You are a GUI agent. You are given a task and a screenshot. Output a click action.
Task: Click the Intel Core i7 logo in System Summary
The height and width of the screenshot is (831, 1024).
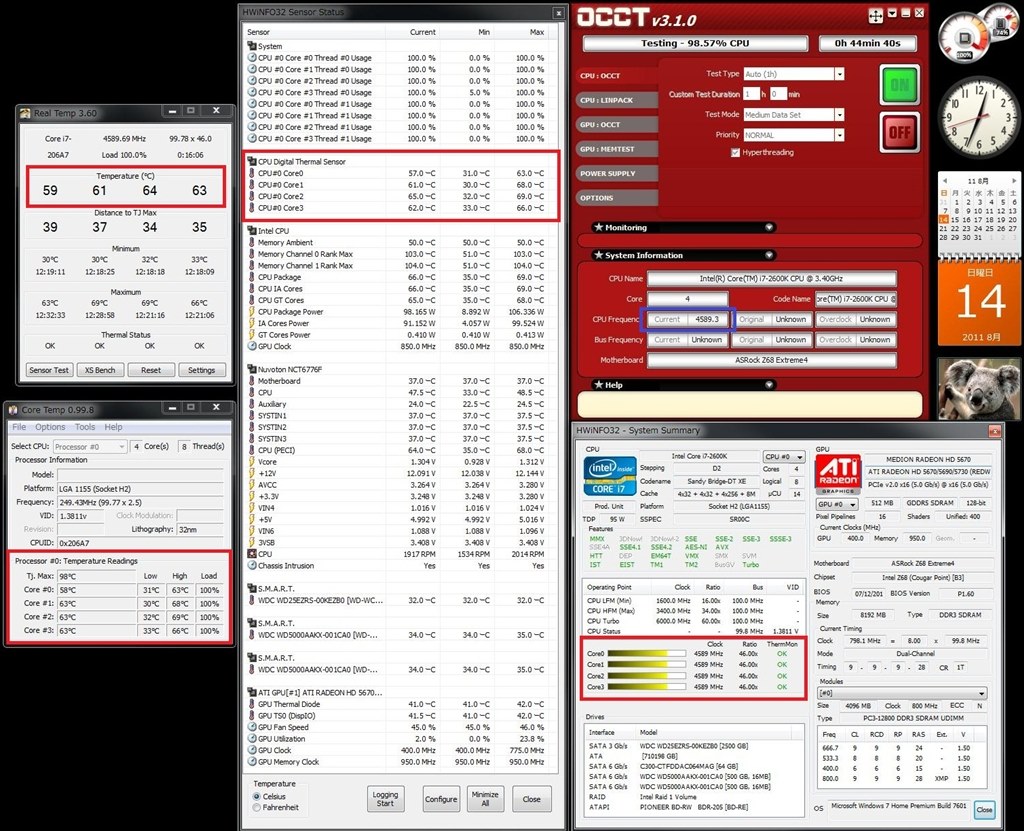click(610, 476)
